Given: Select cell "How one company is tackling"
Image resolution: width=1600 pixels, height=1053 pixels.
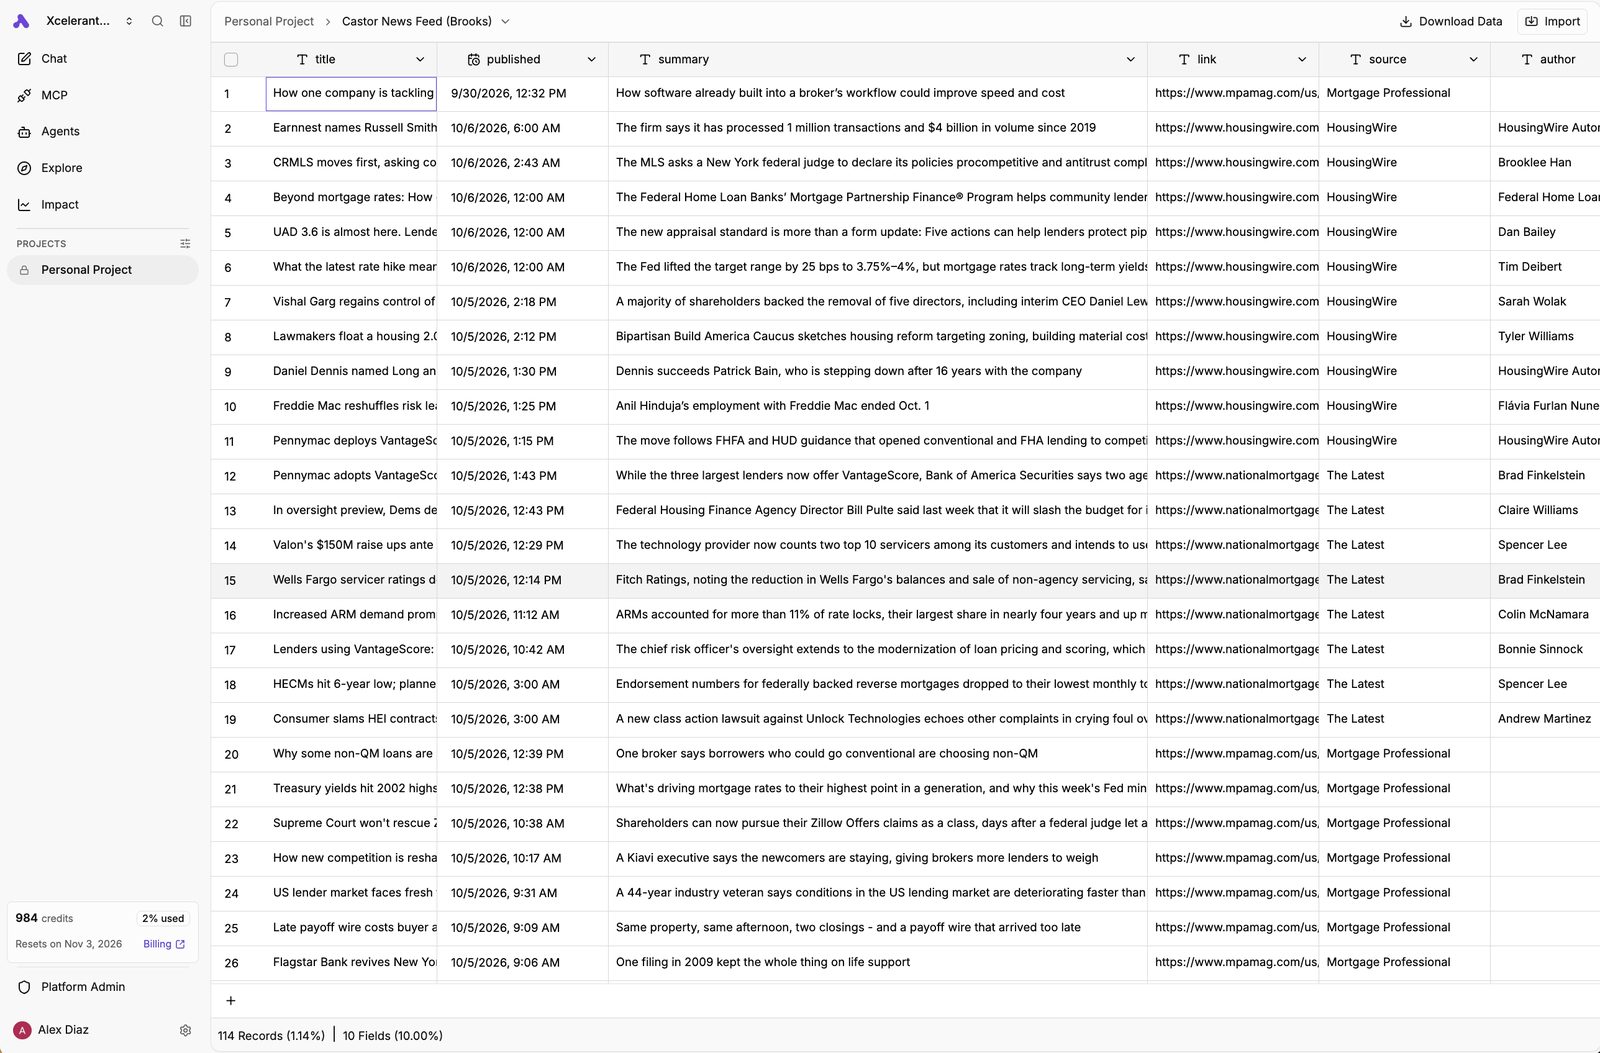Looking at the screenshot, I should pyautogui.click(x=351, y=94).
